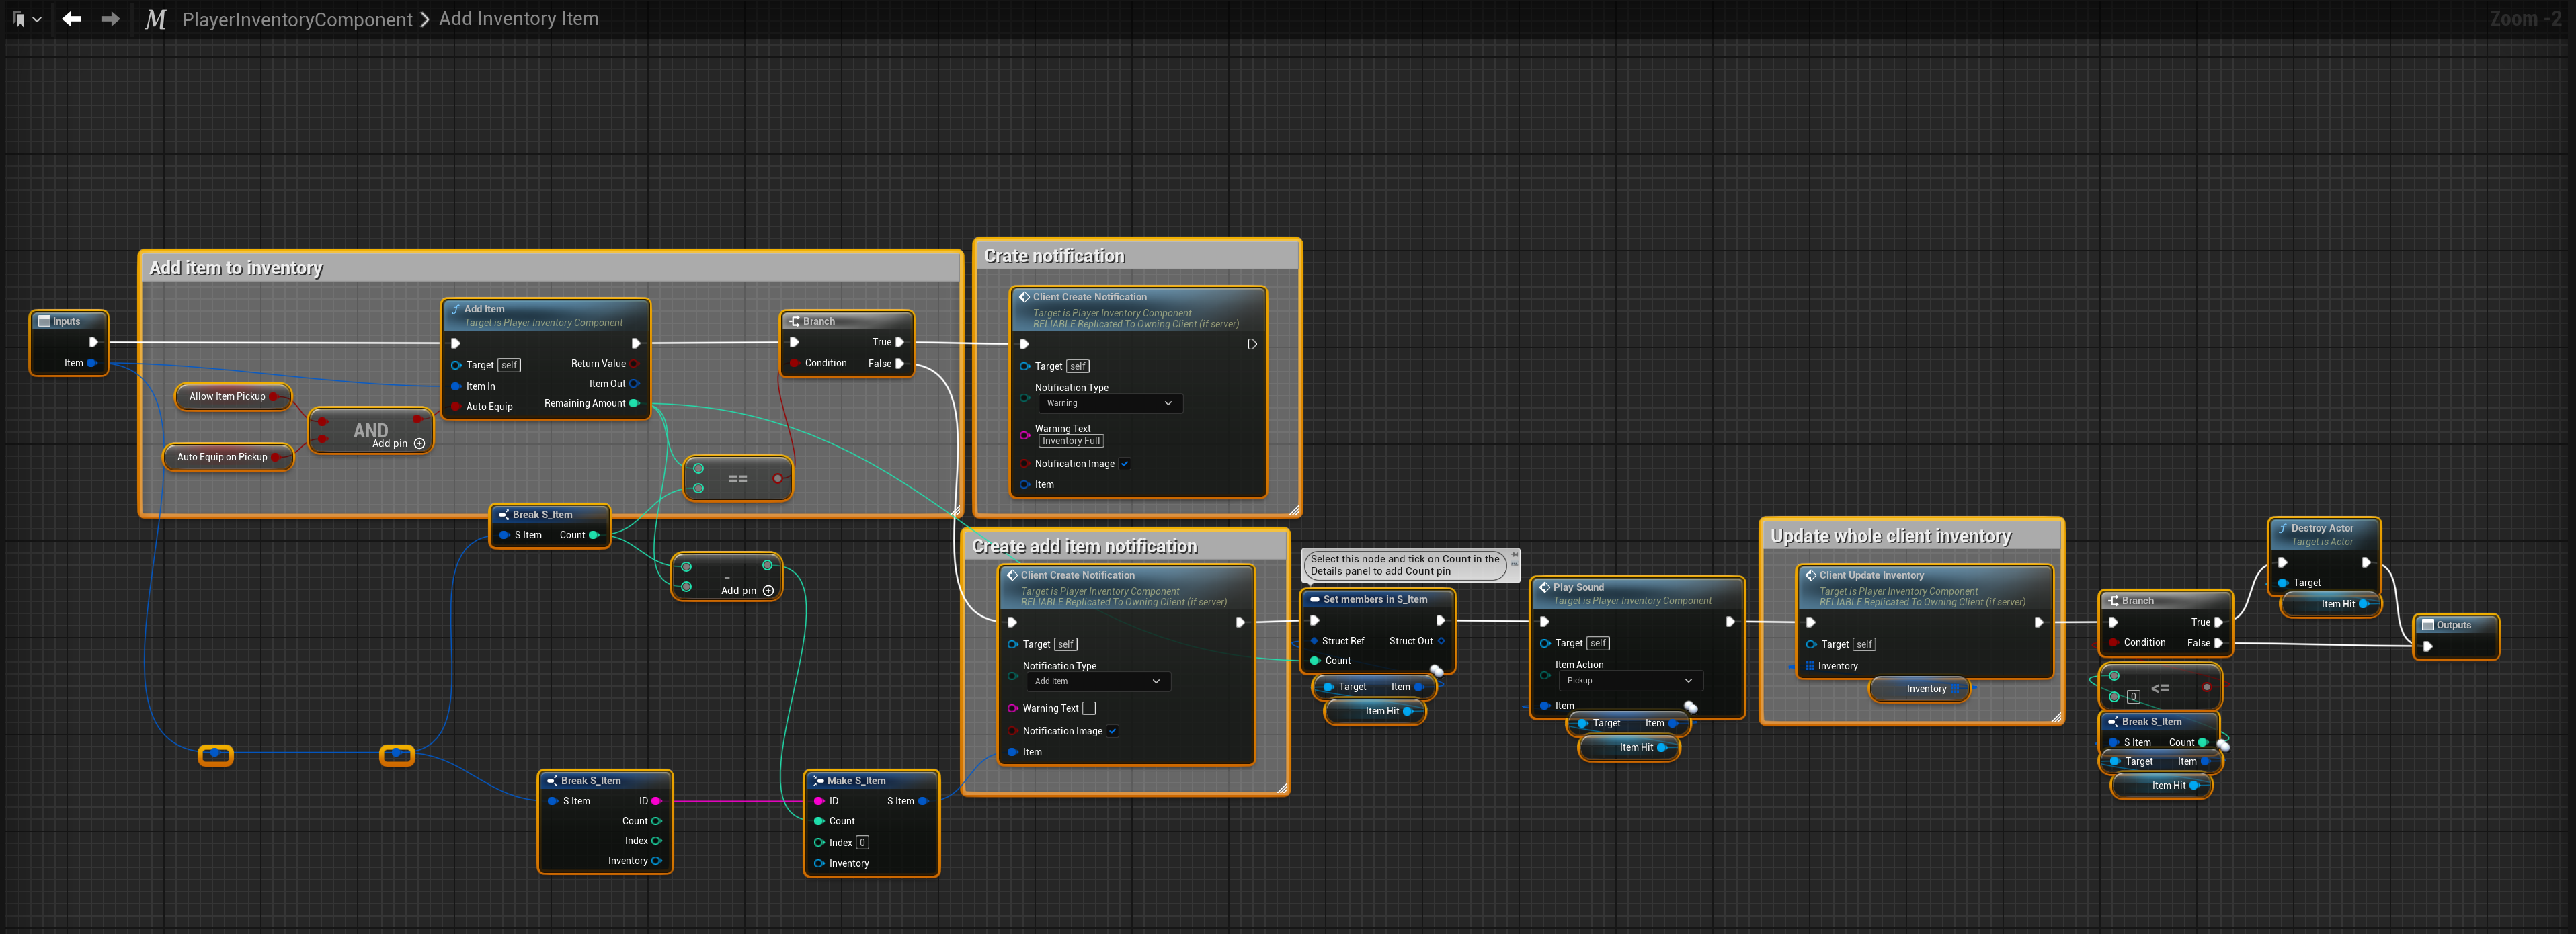Viewport: 2576px width, 934px height.
Task: Open the Warning notification type dropdown
Action: (1110, 403)
